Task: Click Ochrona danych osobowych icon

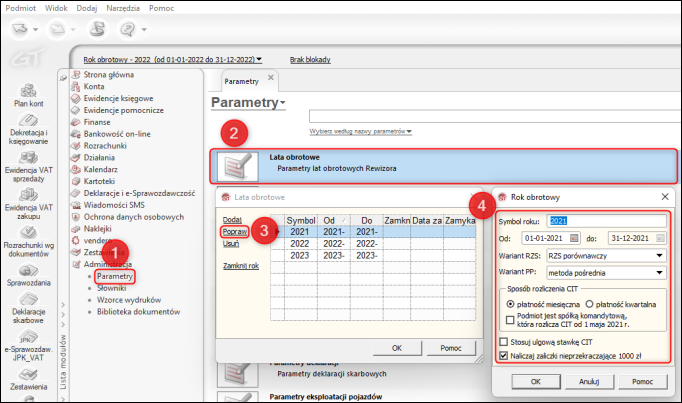Action: pyautogui.click(x=76, y=216)
